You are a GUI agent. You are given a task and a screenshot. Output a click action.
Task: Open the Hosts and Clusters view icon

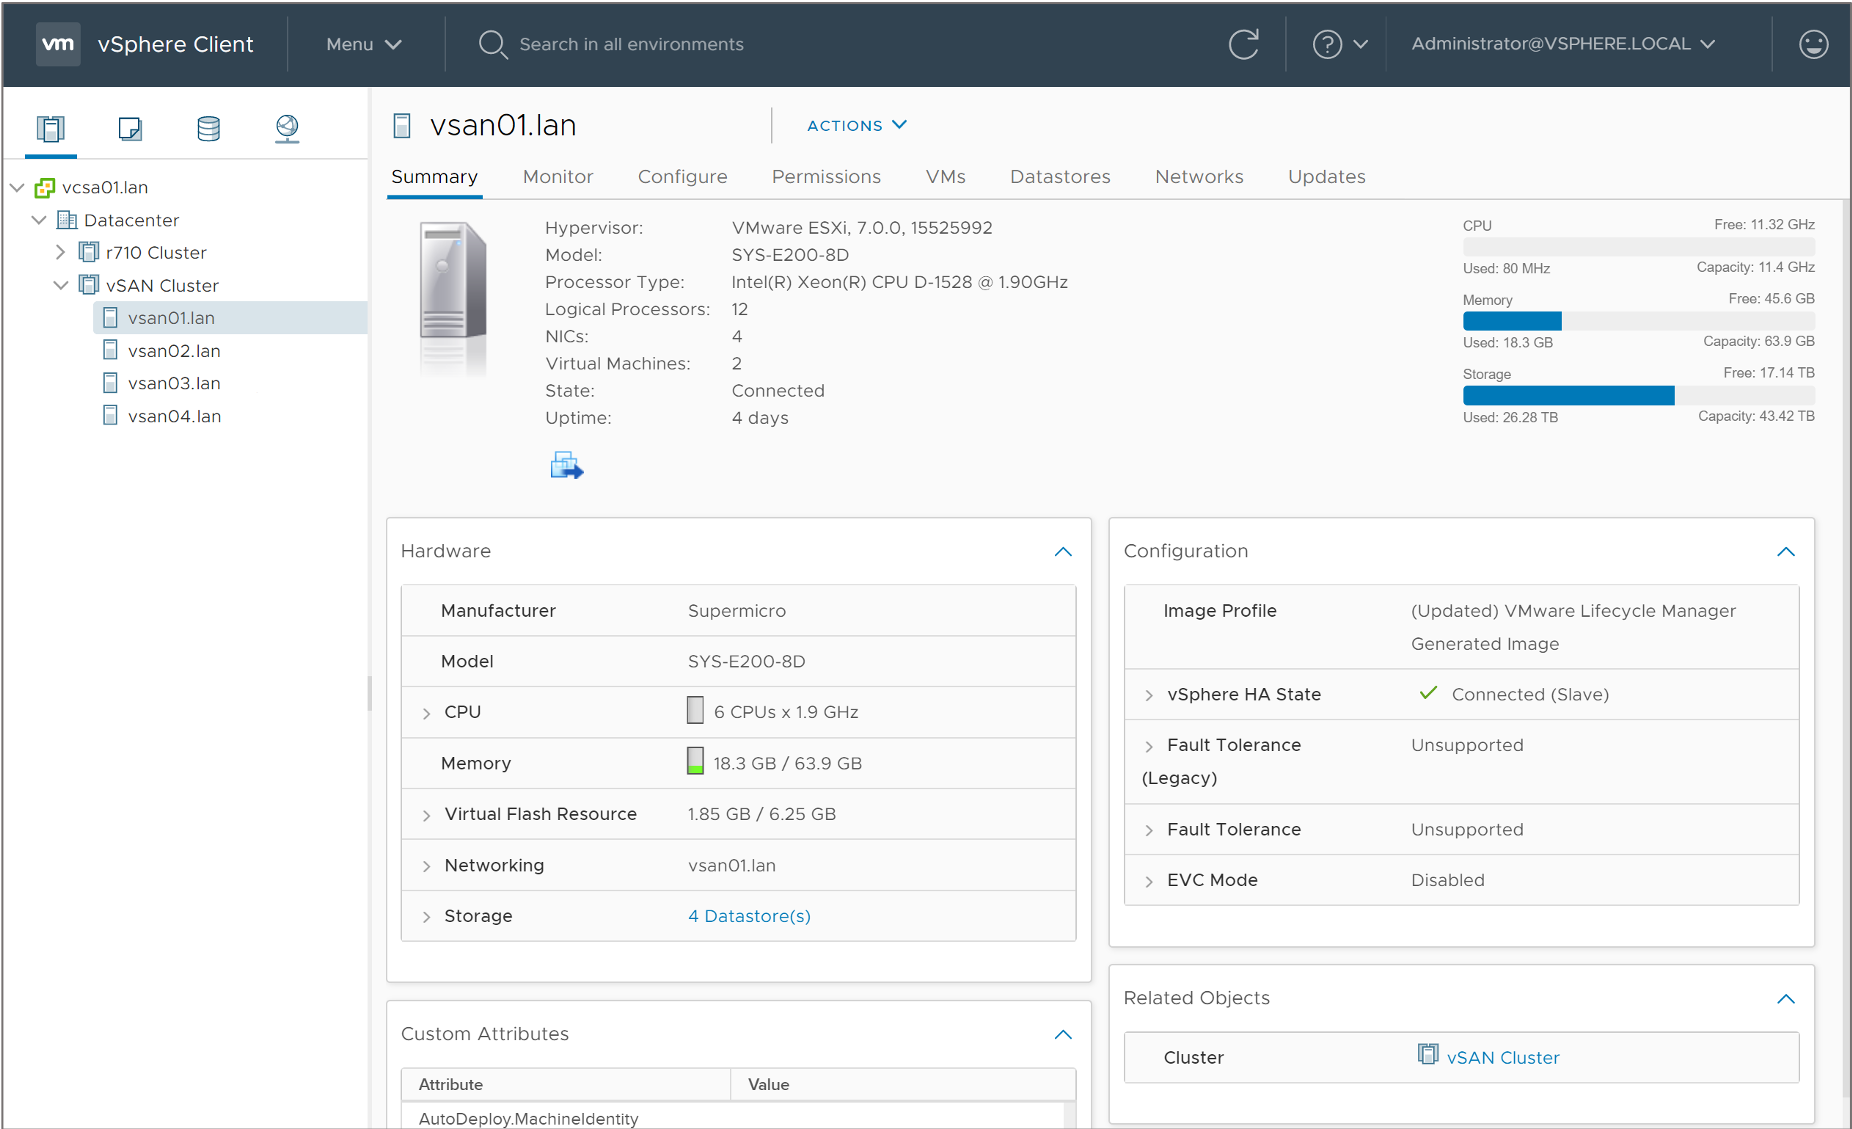click(x=50, y=128)
